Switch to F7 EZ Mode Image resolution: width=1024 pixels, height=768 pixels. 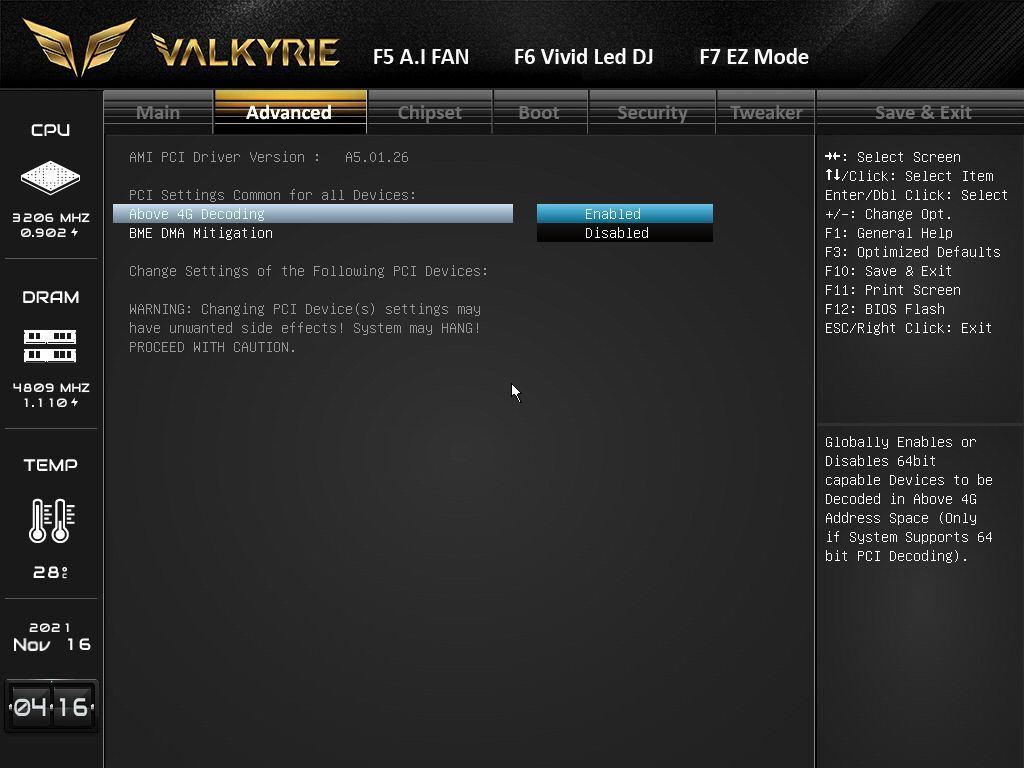754,57
